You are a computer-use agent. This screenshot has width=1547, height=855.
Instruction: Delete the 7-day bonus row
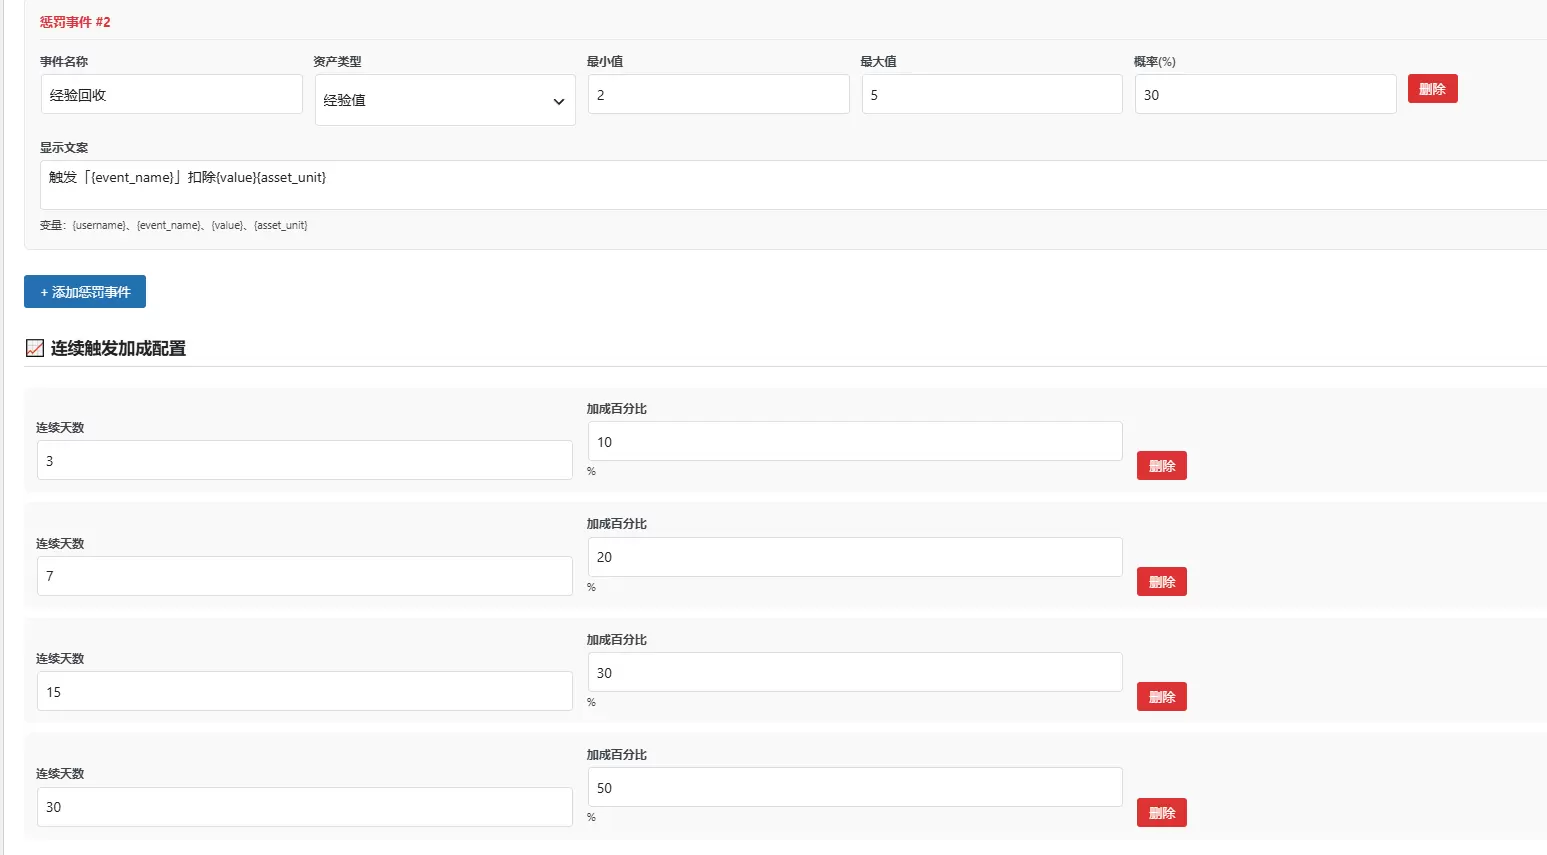pyautogui.click(x=1161, y=582)
